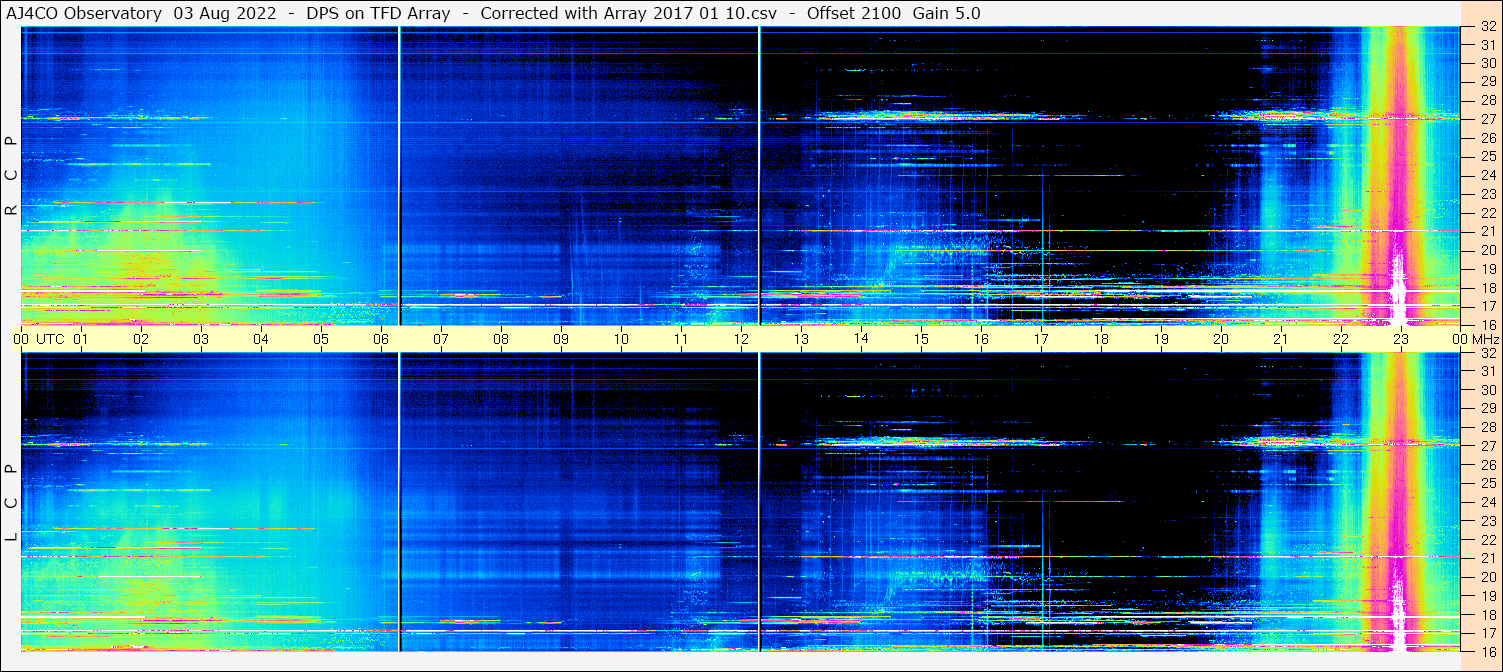
Task: Click the "20" hour mark on time axis
Action: point(1221,339)
